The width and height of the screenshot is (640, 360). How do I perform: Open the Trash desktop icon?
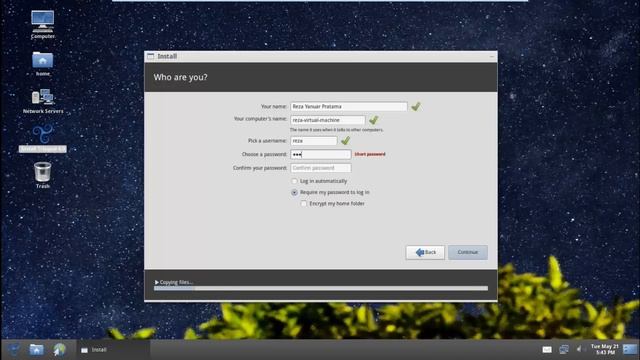pyautogui.click(x=42, y=175)
